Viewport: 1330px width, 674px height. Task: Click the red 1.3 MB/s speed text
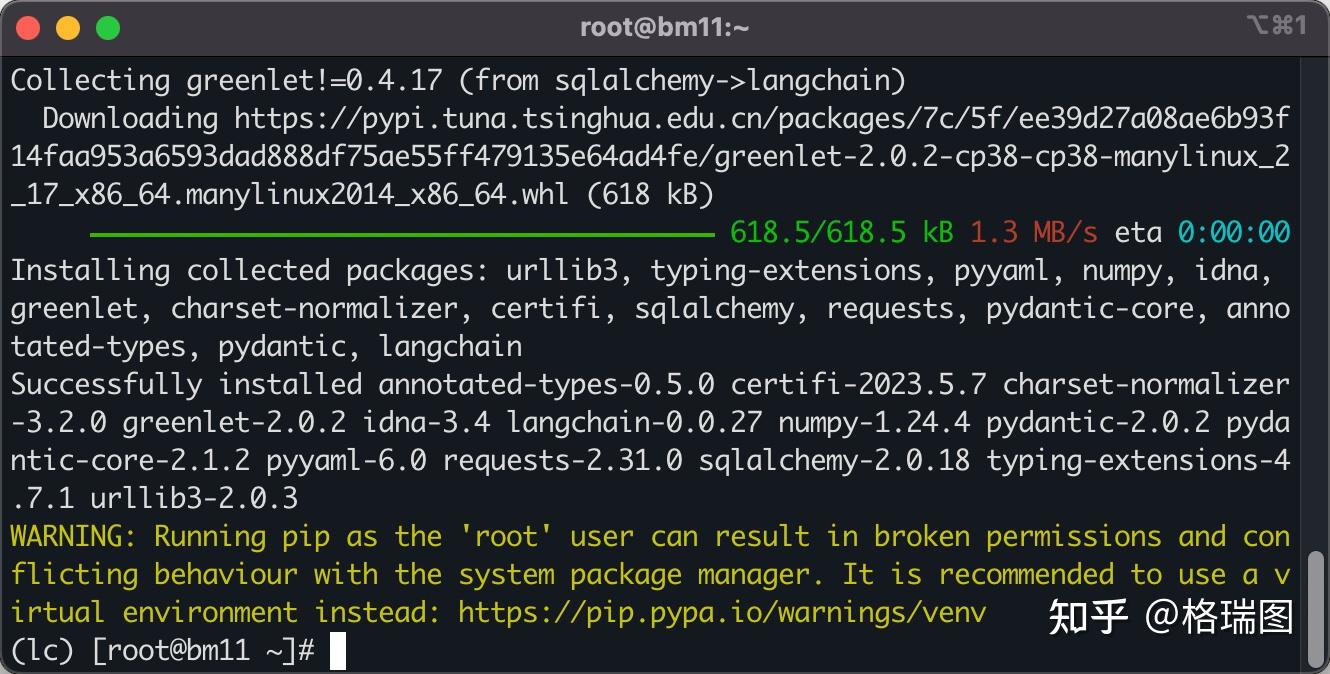1033,233
